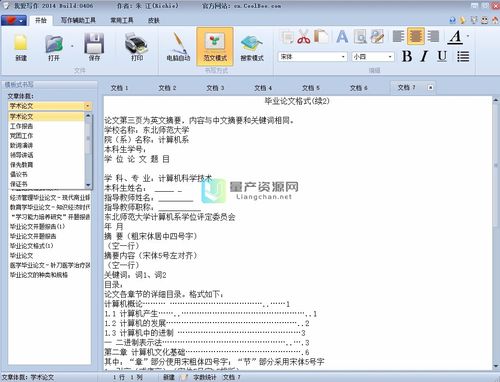Switch to the 写作辅助工具 ribbon tab

[x=78, y=21]
